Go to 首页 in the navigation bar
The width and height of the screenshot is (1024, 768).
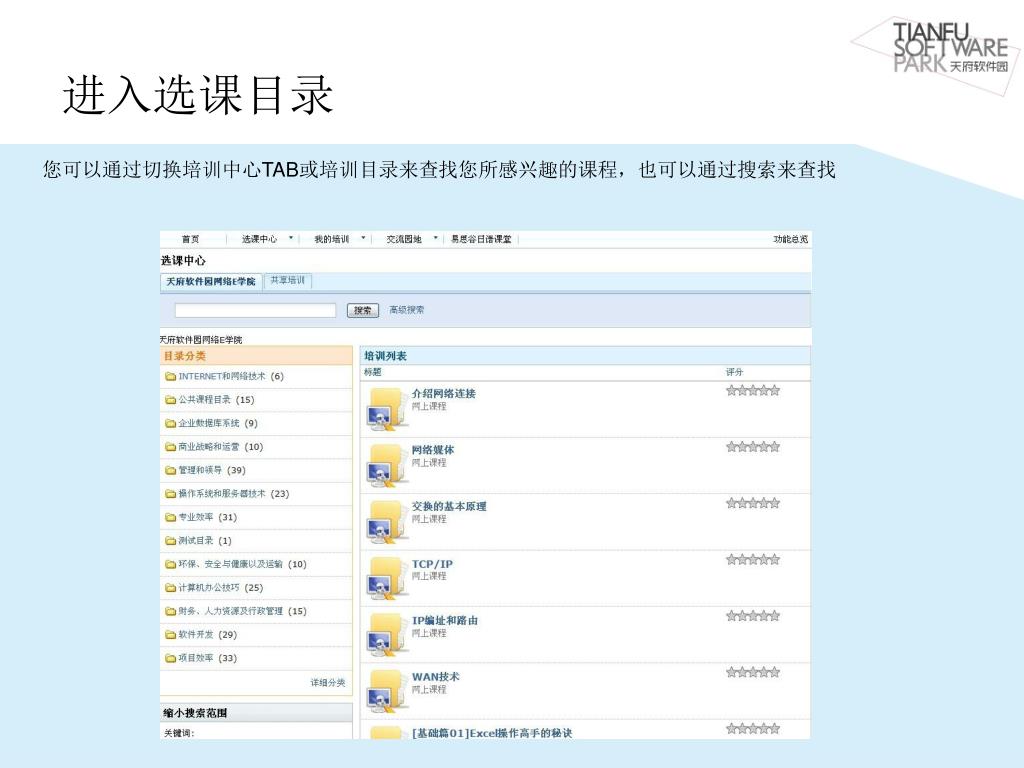coord(190,239)
